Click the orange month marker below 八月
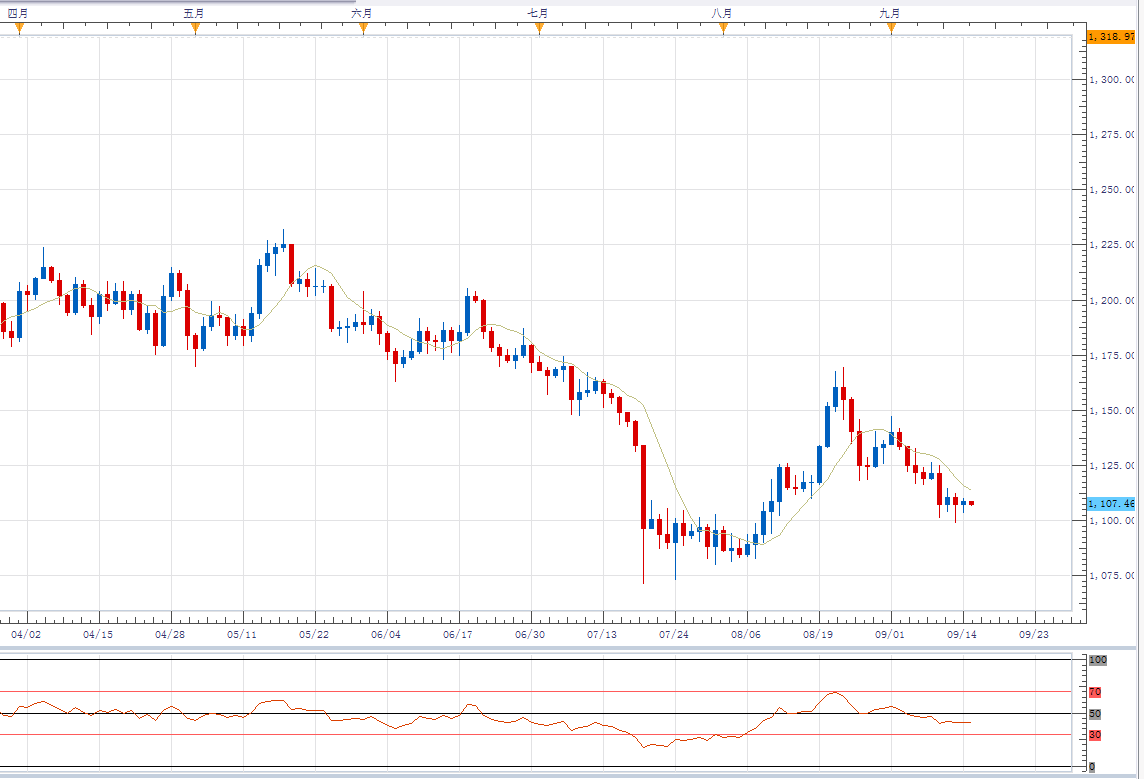Screen dimensions: 1144x779 coord(723,28)
